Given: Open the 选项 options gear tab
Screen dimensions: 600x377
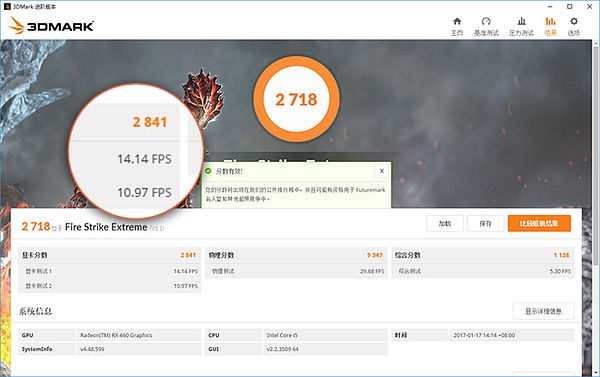Looking at the screenshot, I should 574,26.
